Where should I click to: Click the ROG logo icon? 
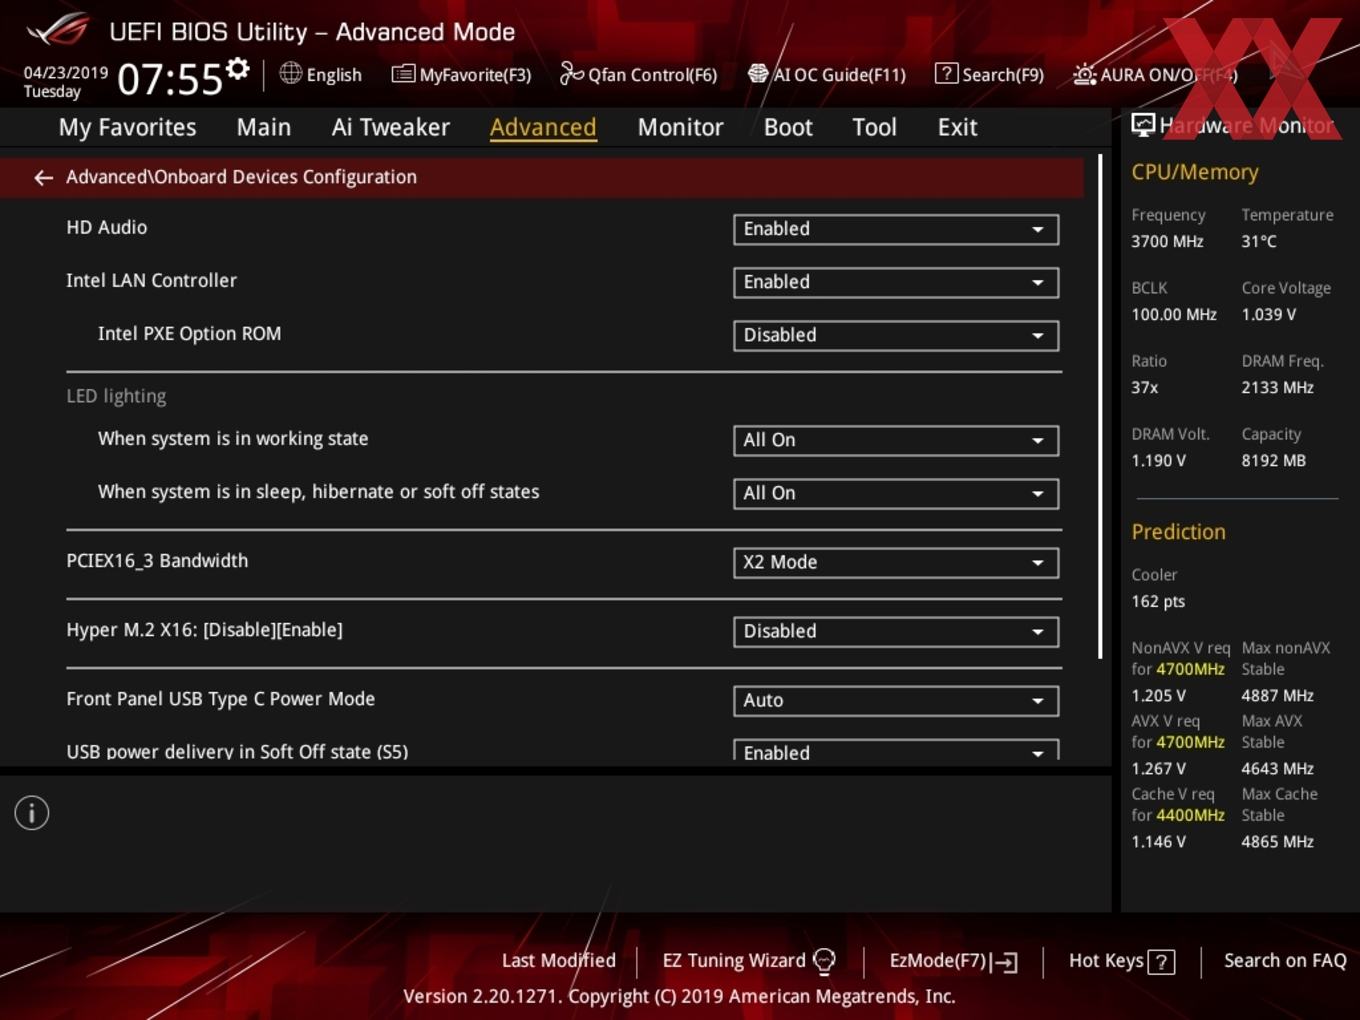click(x=57, y=30)
